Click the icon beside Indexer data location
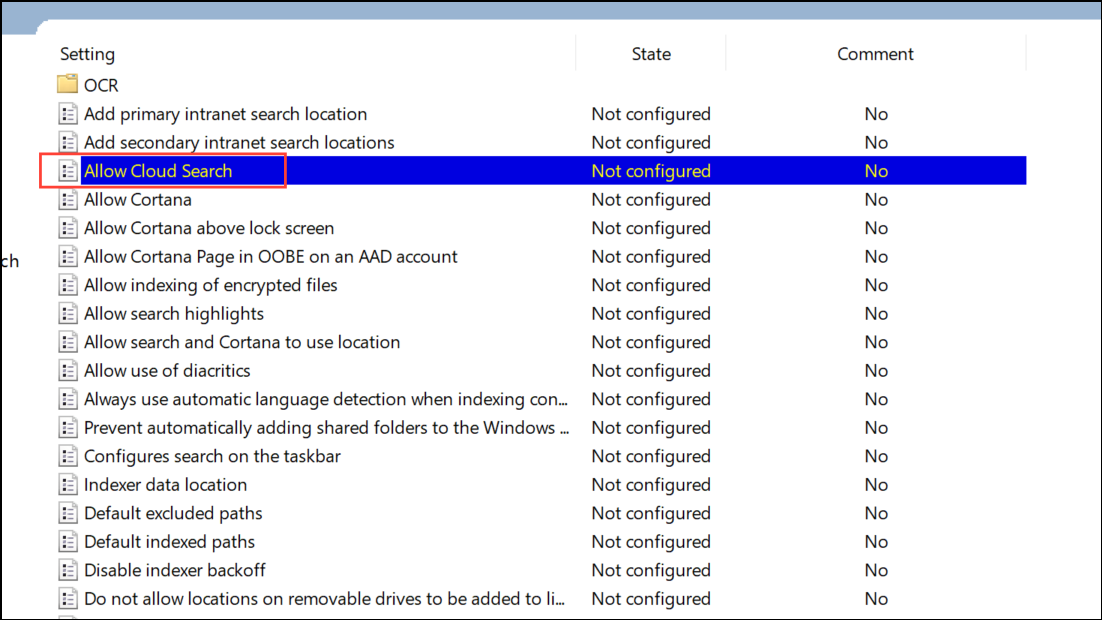1102x620 pixels. [x=68, y=485]
